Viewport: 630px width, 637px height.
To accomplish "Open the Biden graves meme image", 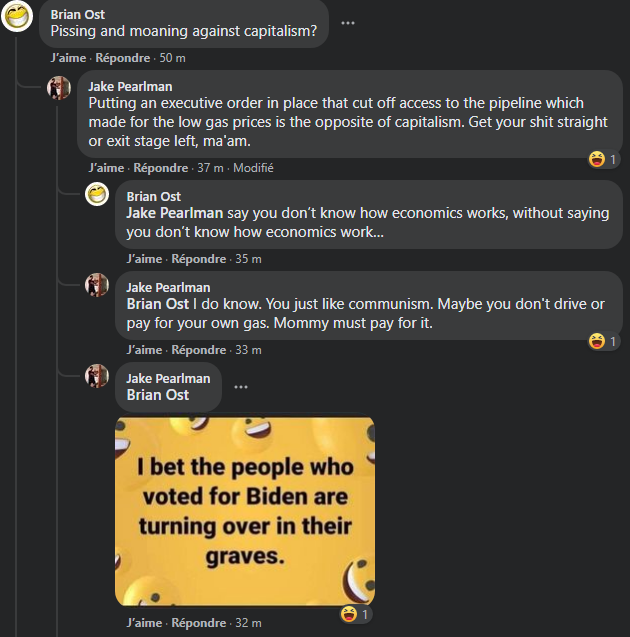I will [x=245, y=511].
